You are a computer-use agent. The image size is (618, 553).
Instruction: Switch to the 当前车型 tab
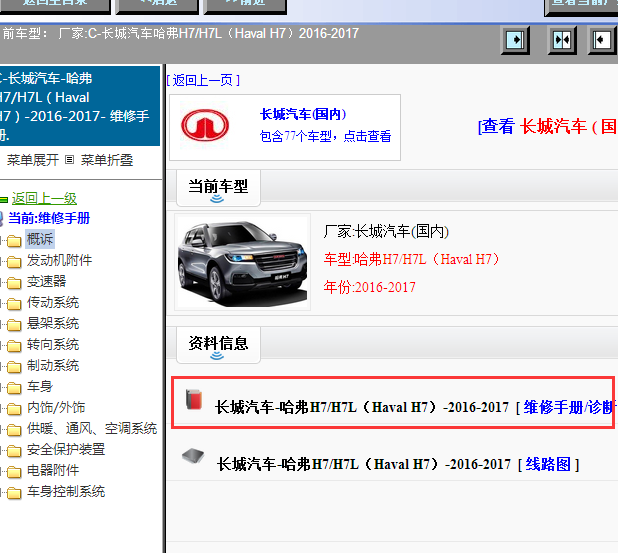click(x=218, y=188)
